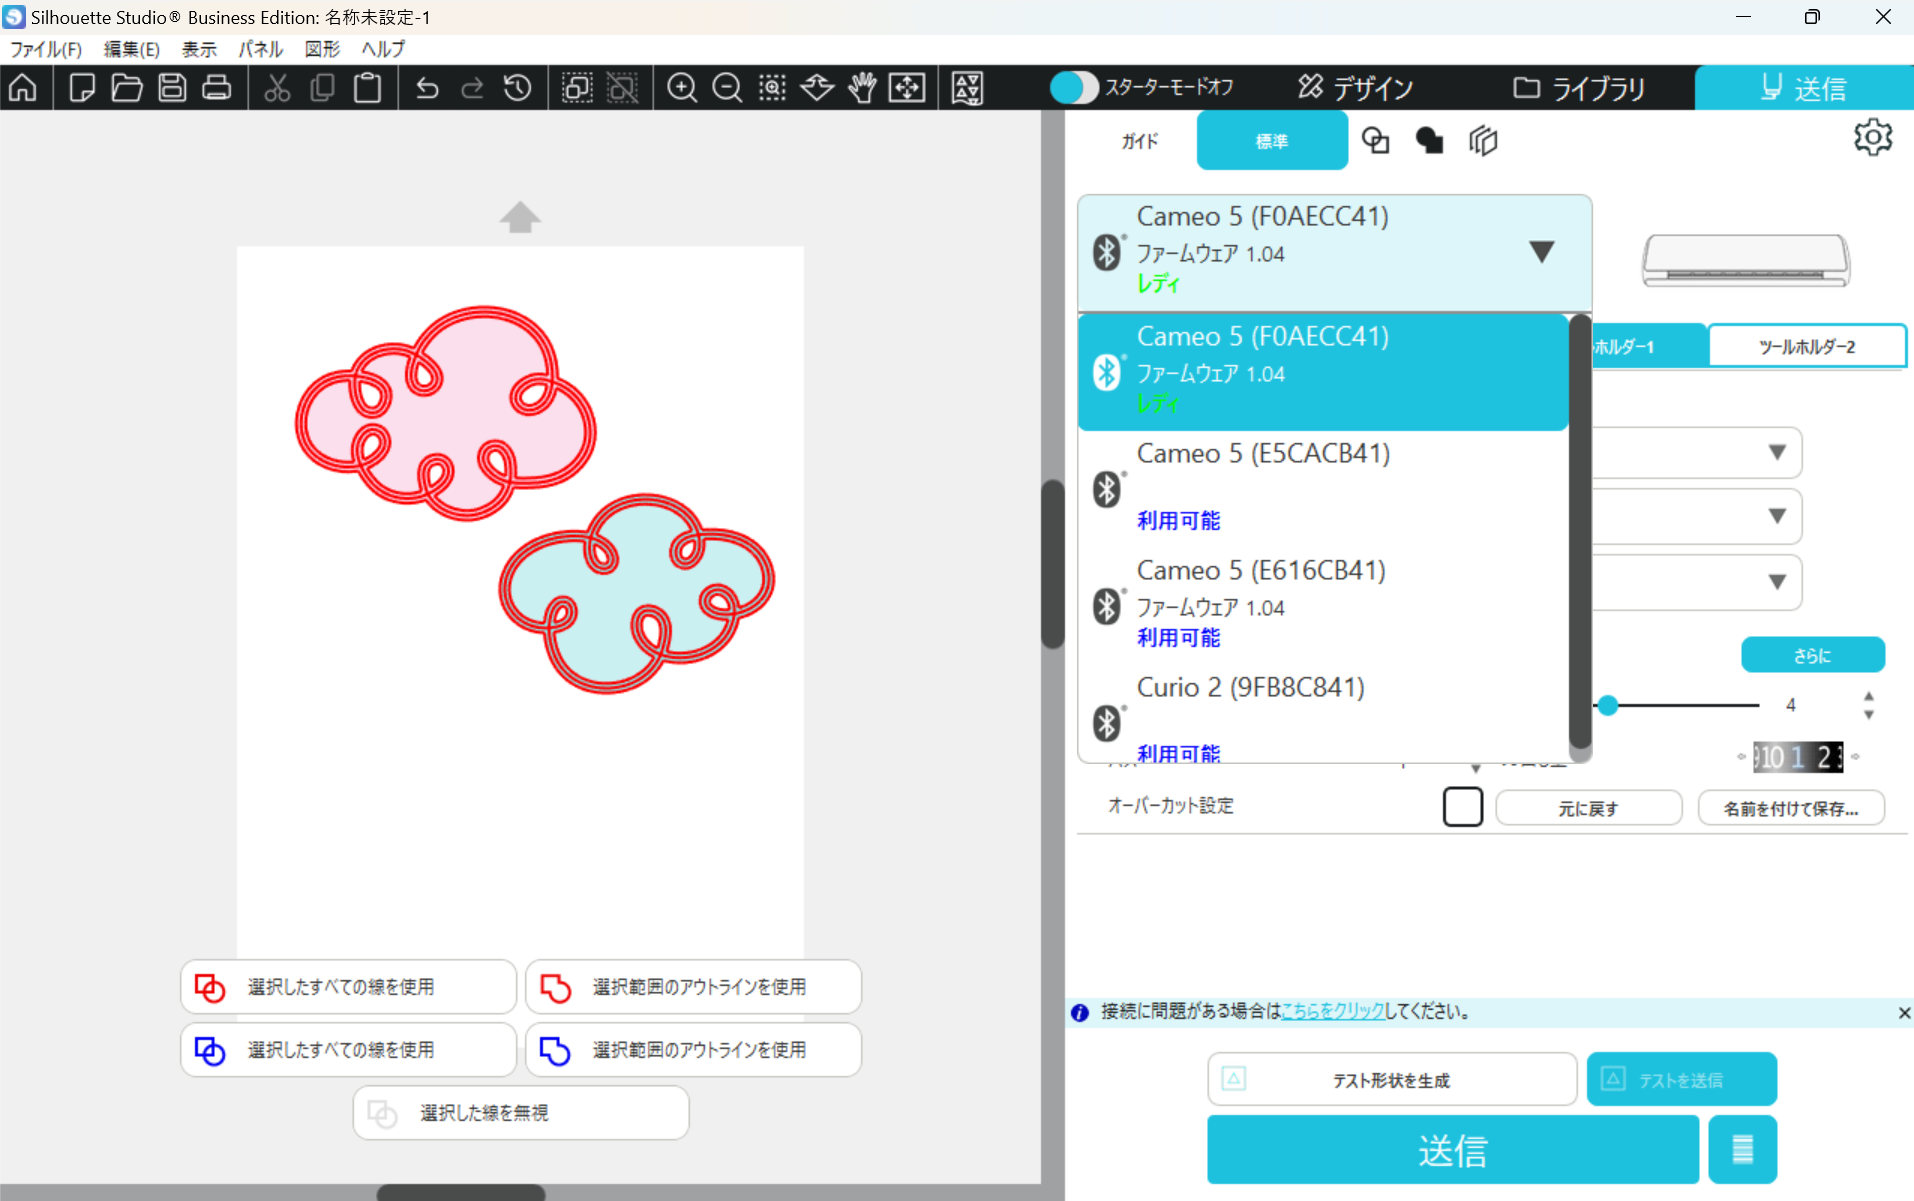
Task: Toggle Starter Mode switch
Action: [1074, 88]
